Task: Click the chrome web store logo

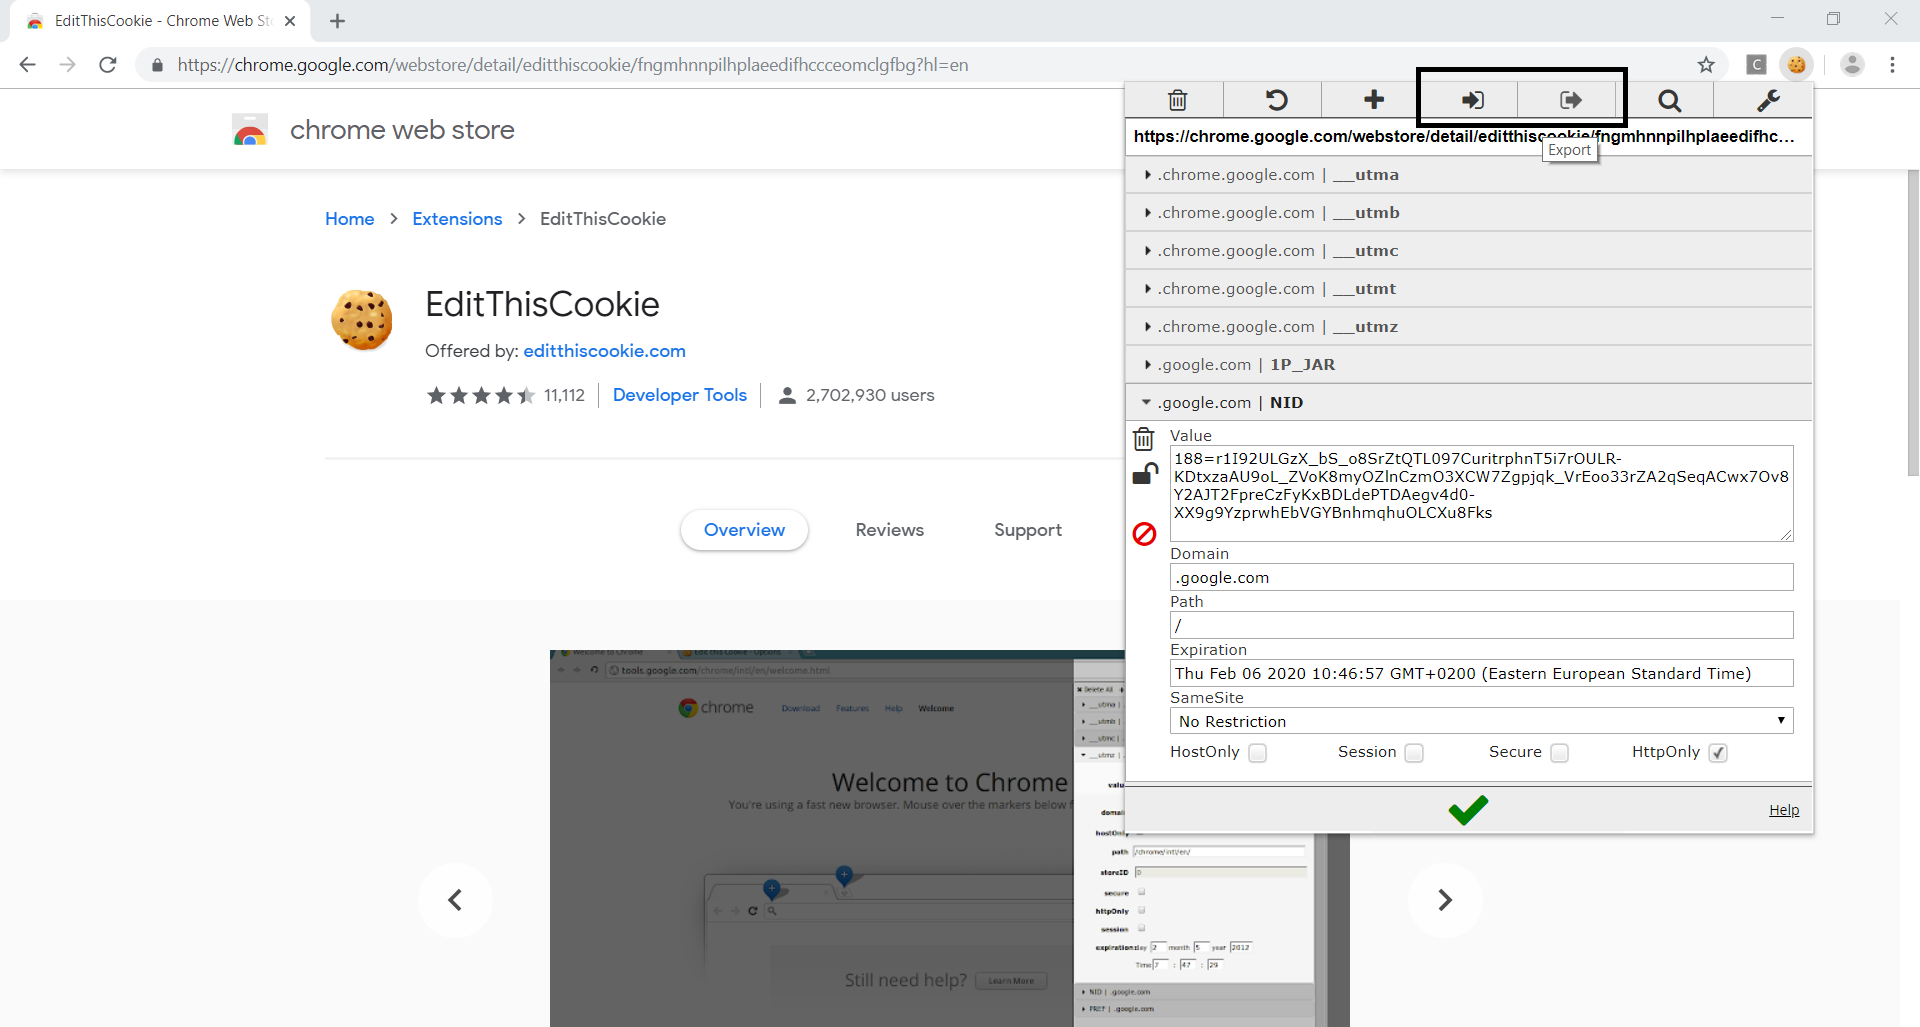Action: point(373,130)
